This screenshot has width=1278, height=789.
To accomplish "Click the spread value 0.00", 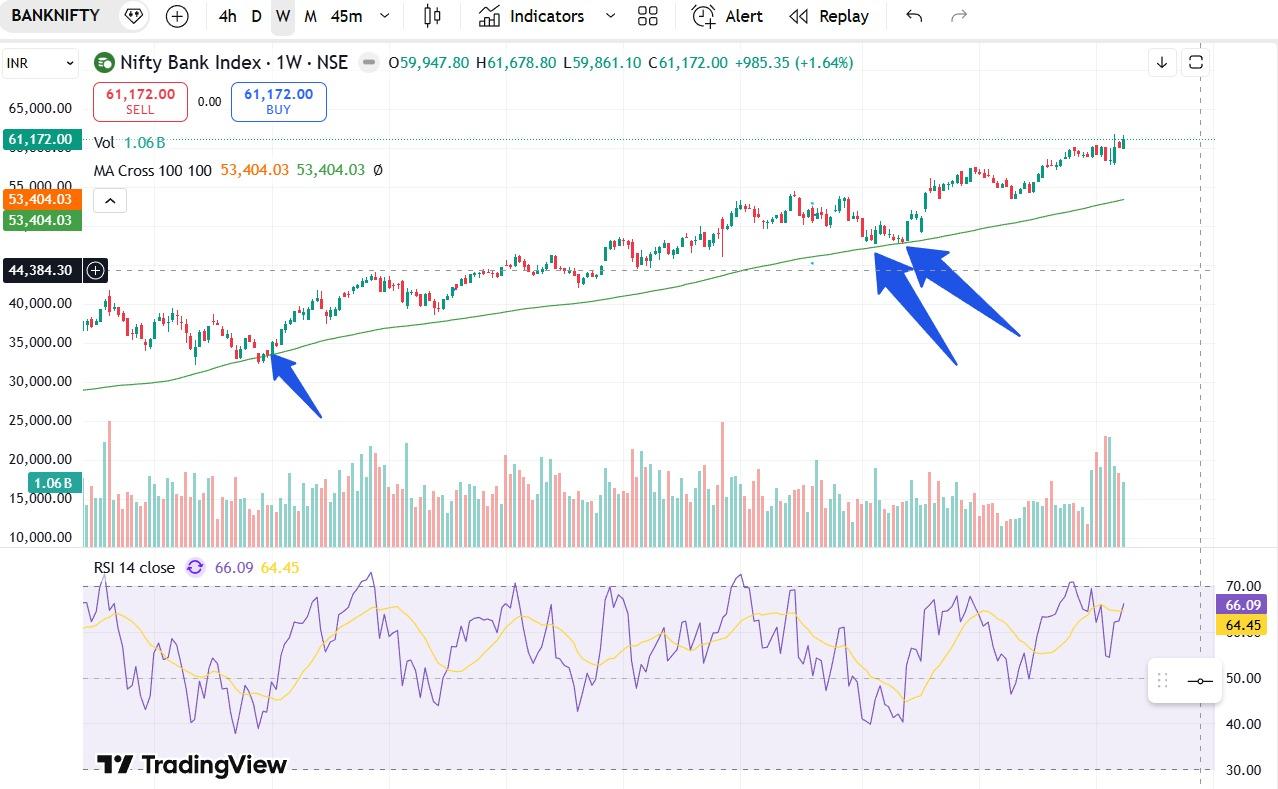I will click(209, 101).
